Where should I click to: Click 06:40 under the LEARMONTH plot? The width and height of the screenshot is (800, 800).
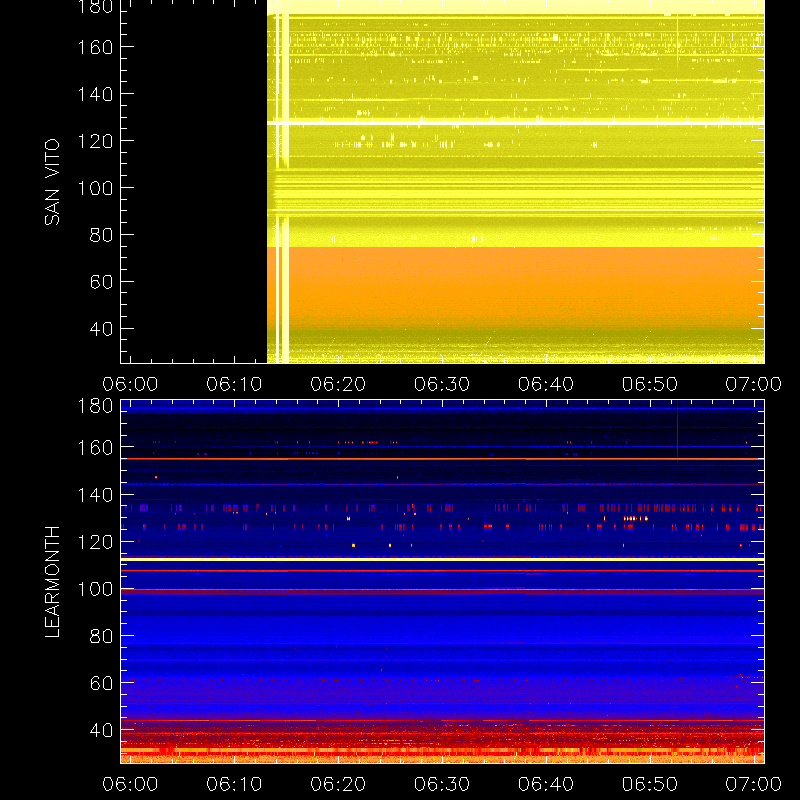click(546, 784)
